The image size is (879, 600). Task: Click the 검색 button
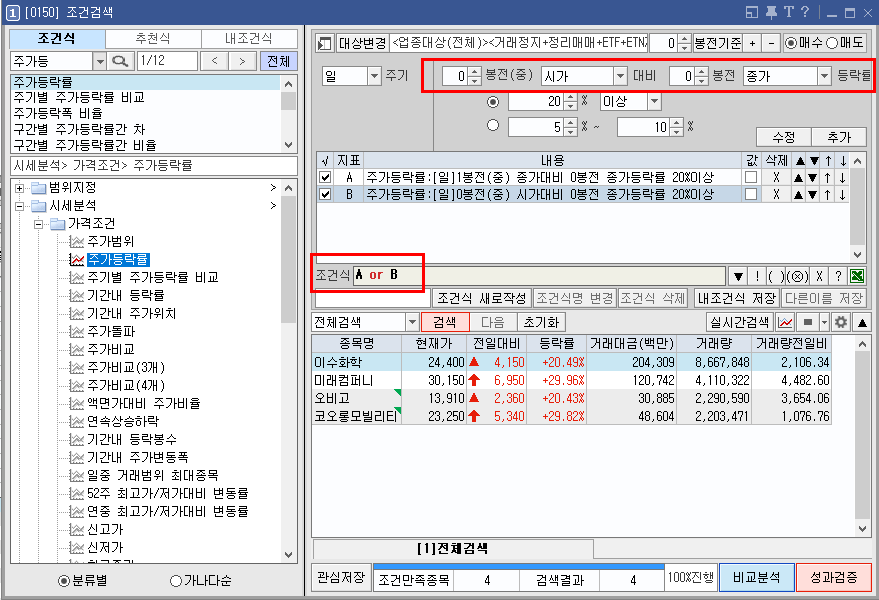[x=445, y=322]
